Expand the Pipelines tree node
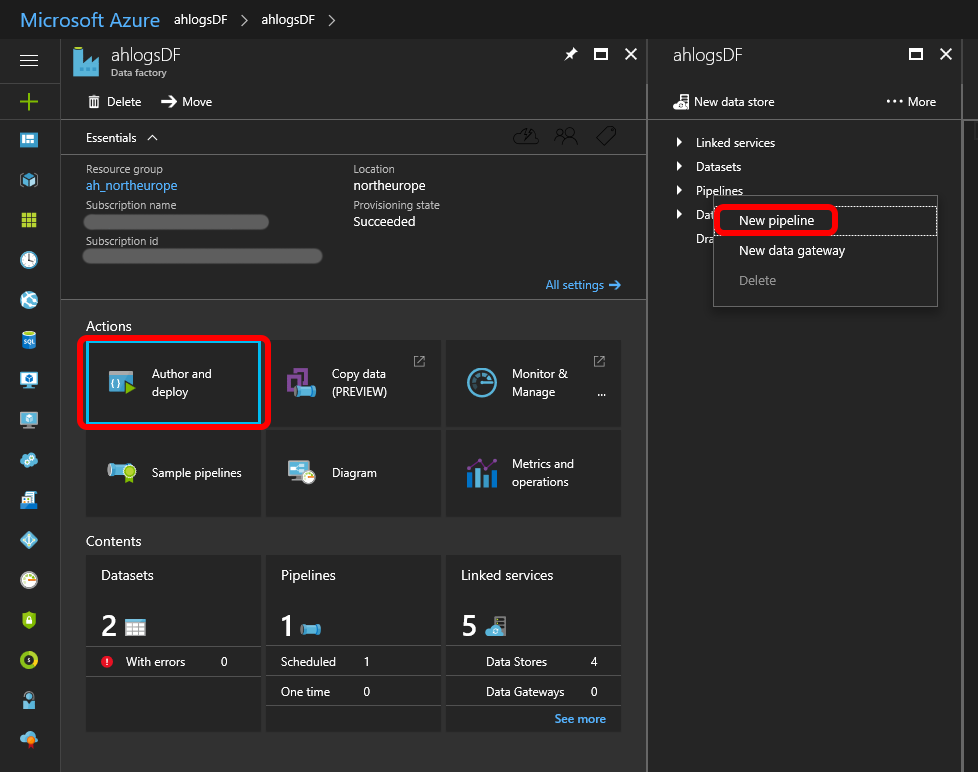 (679, 190)
